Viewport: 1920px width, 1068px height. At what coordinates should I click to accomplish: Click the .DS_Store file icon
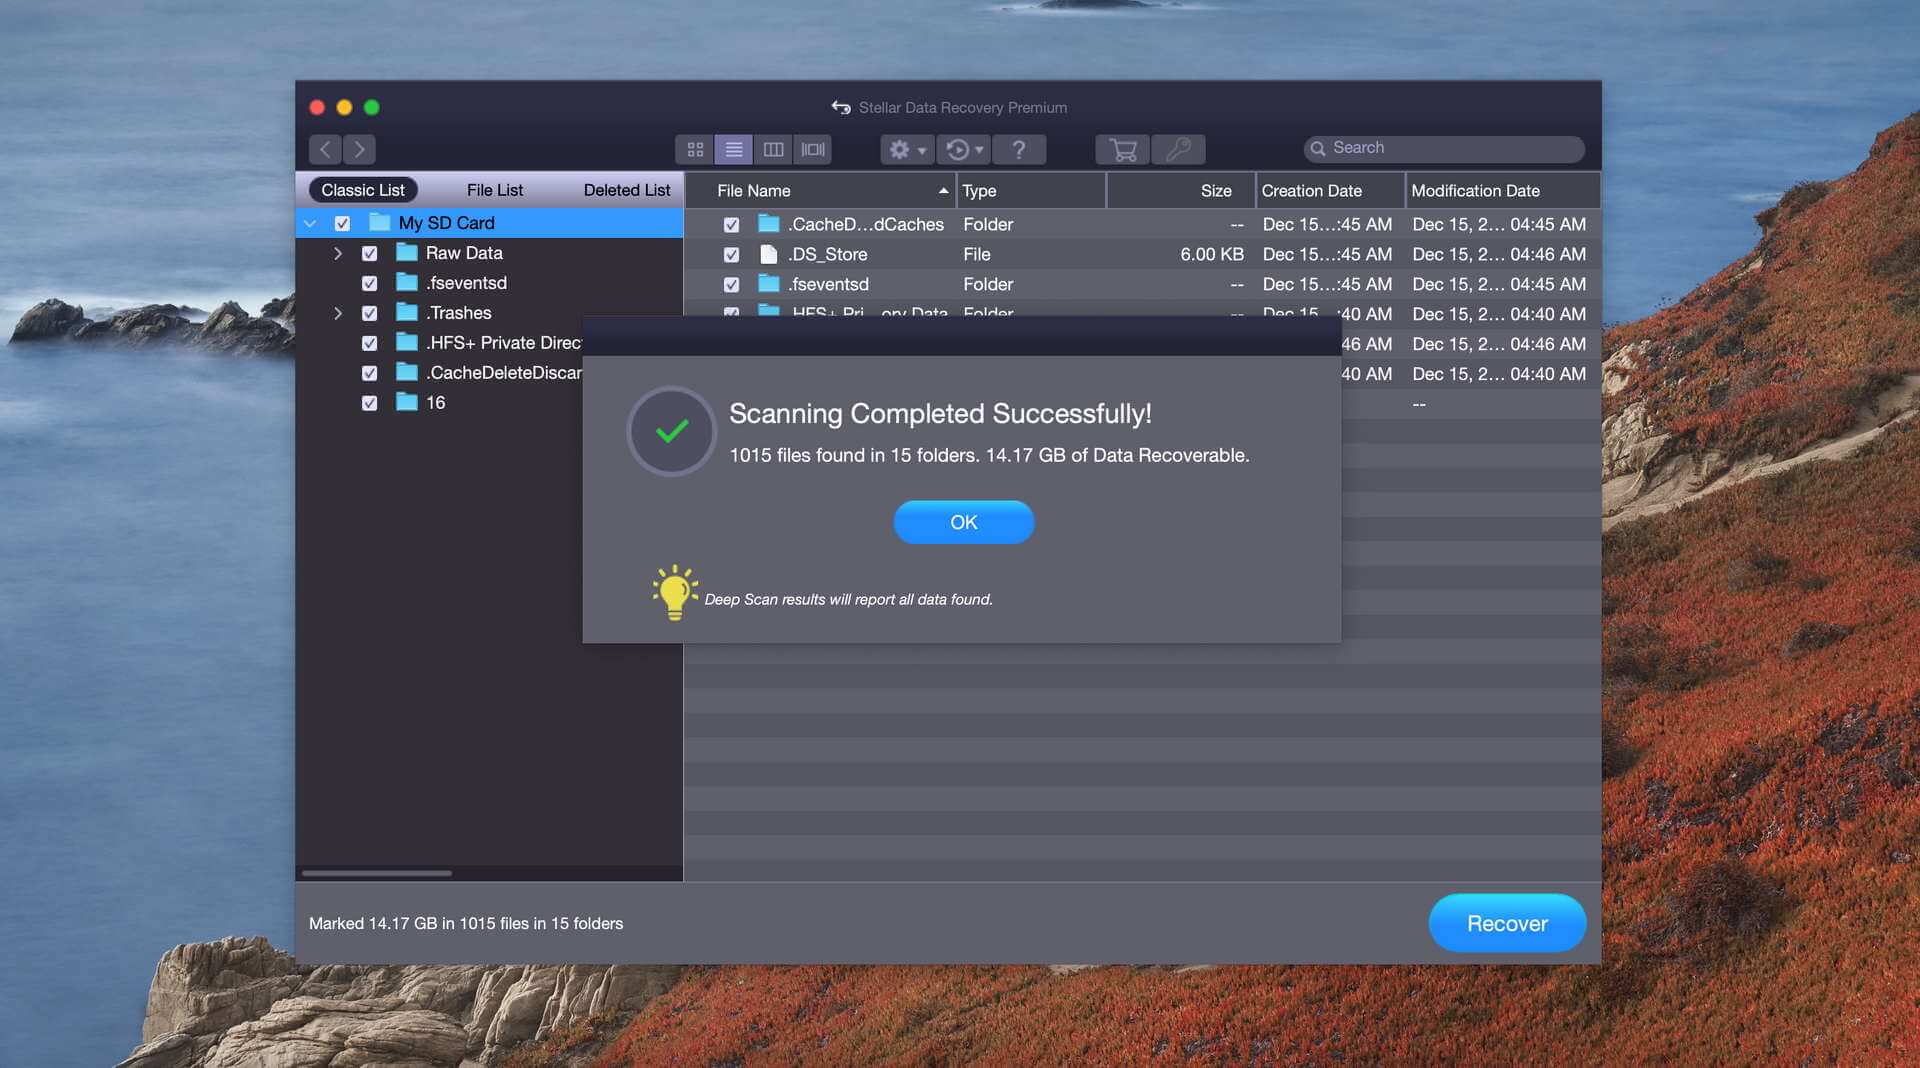[768, 254]
